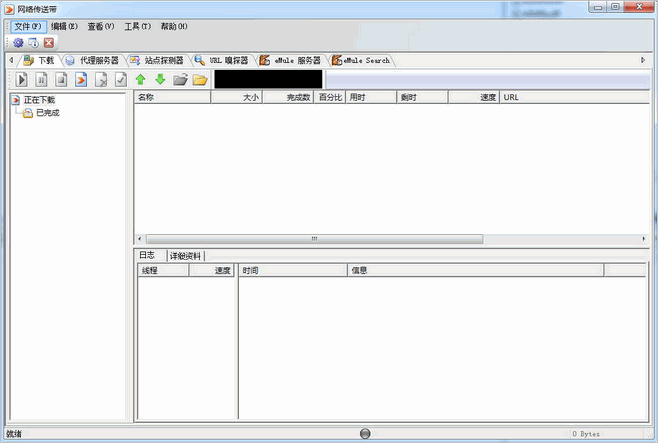Click the document checkmark icon
The image size is (658, 443).
tap(121, 79)
